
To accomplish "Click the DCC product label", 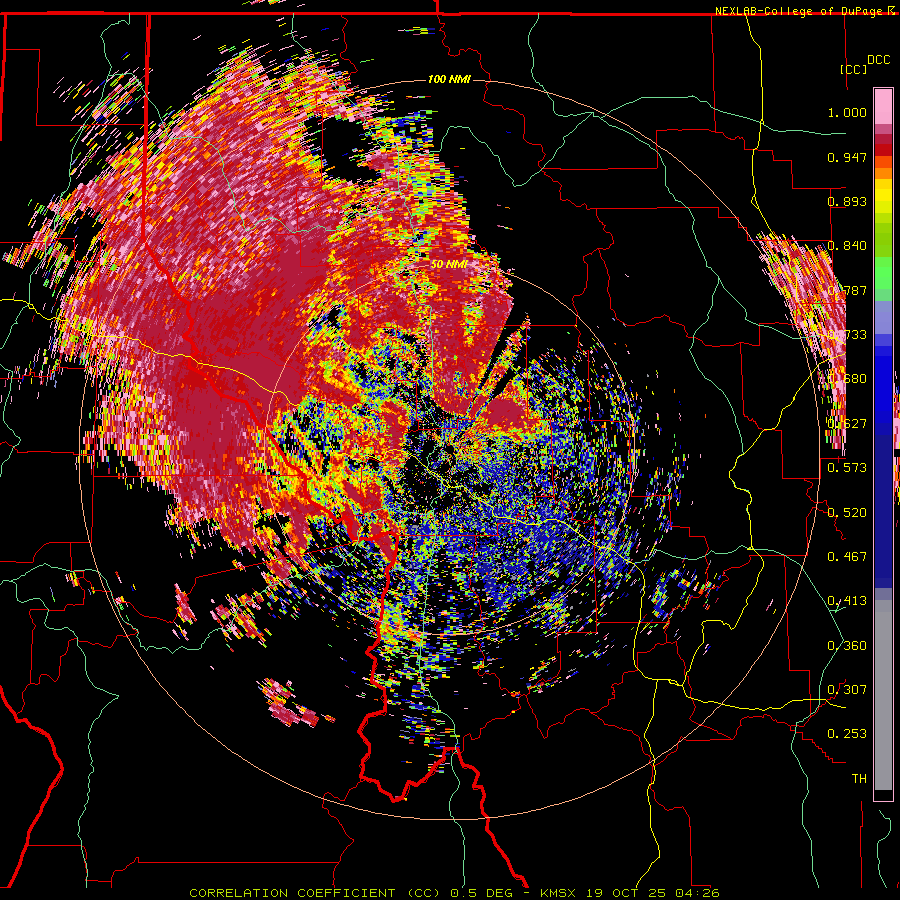I will (x=878, y=60).
